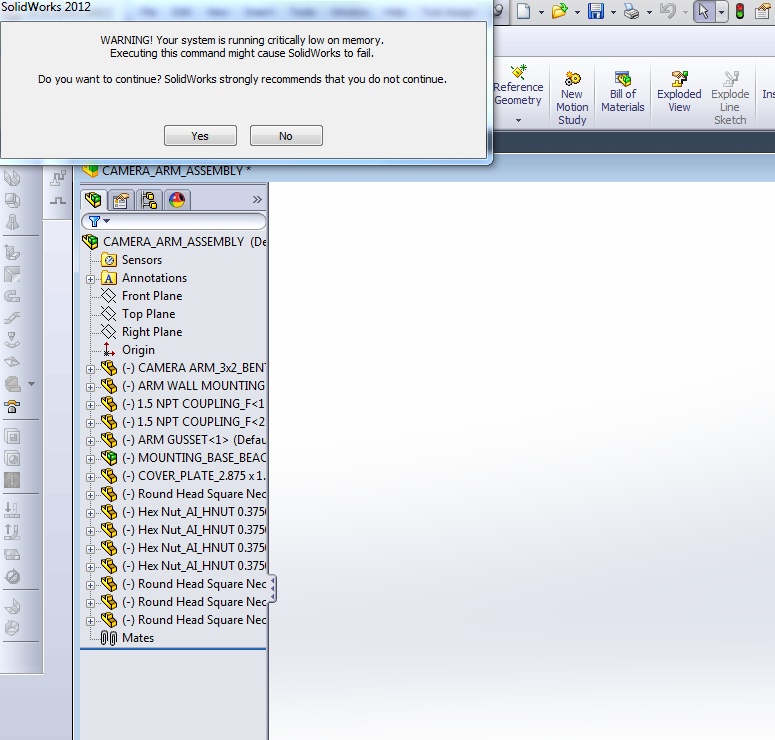Viewport: 775px width, 740px height.
Task: Open the dropdown arrow beside Open folder
Action: 577,12
